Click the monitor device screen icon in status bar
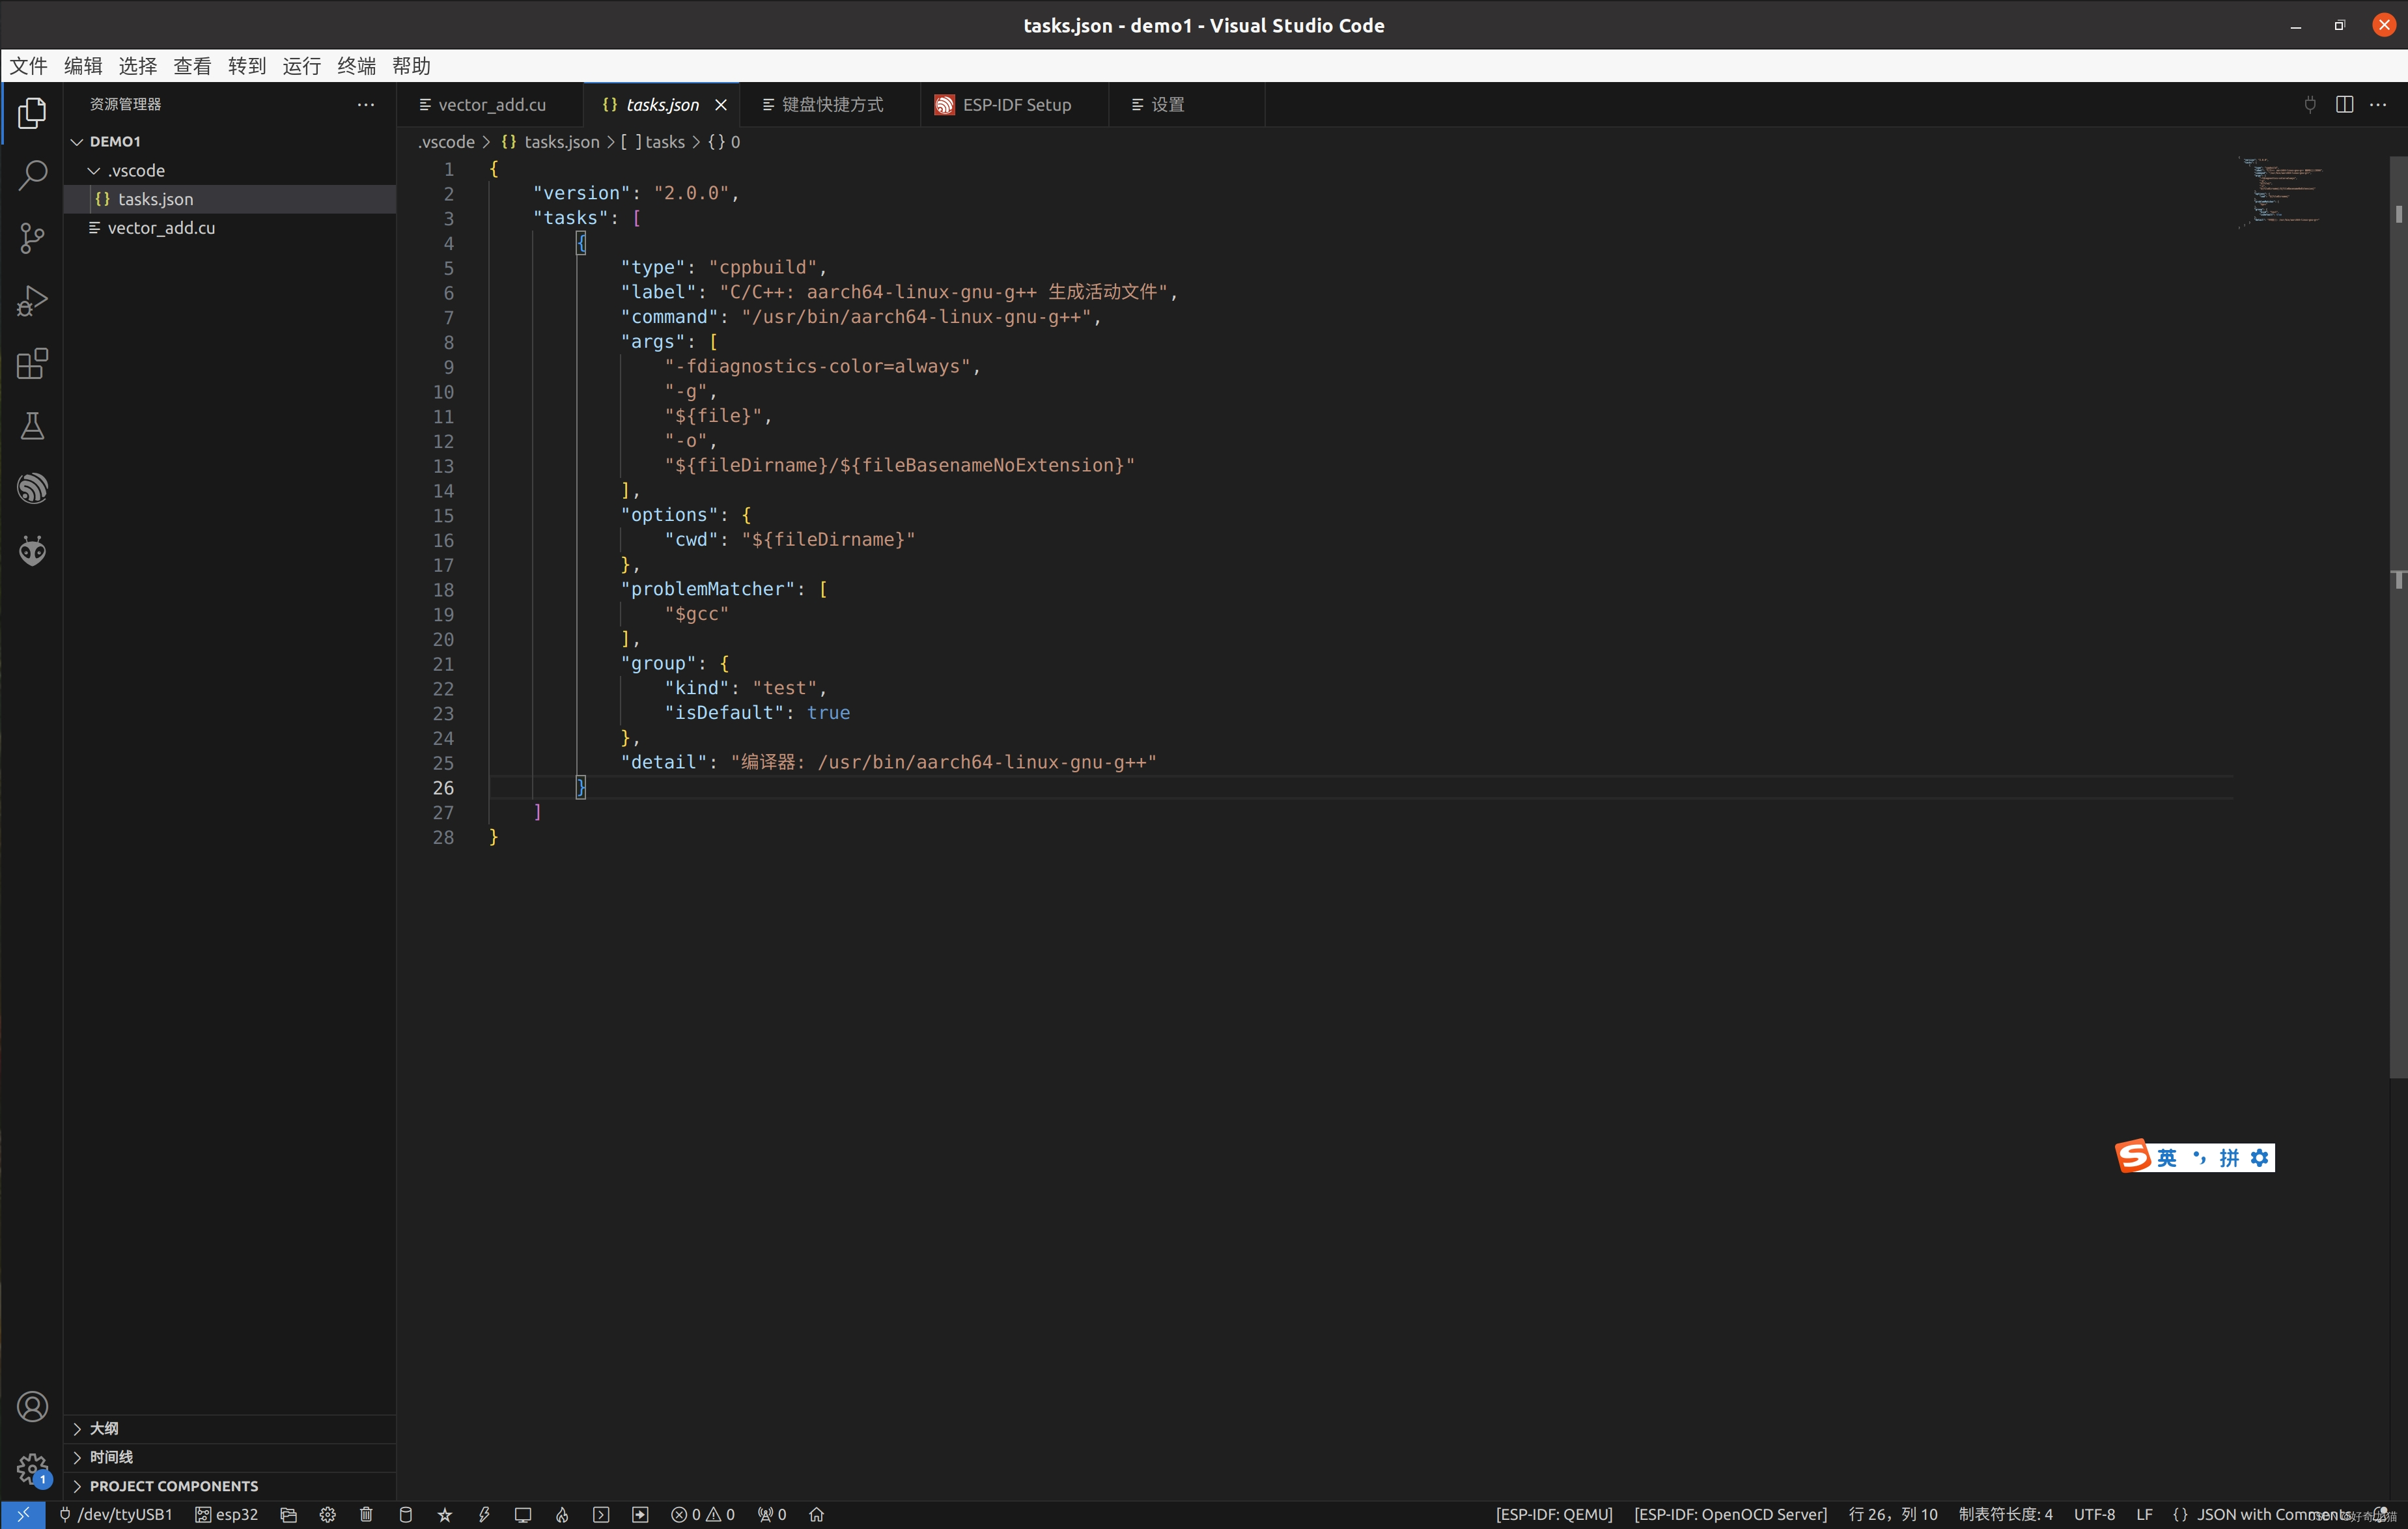 (523, 1514)
